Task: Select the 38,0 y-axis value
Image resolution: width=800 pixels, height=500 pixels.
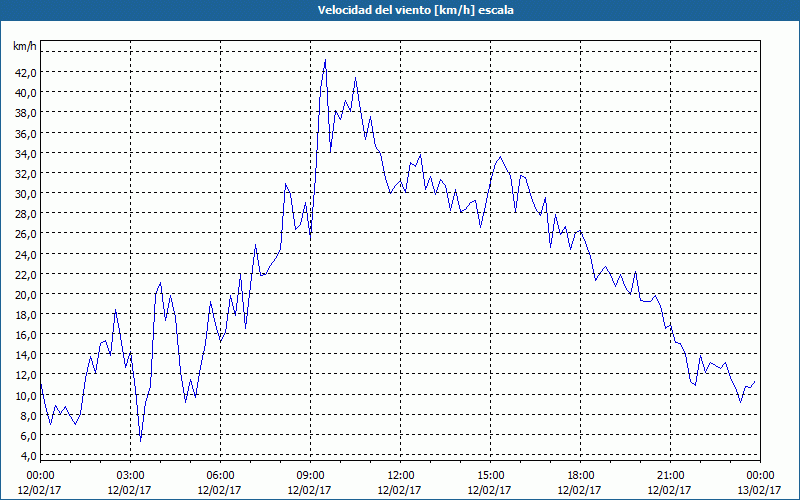Action: 26,113
